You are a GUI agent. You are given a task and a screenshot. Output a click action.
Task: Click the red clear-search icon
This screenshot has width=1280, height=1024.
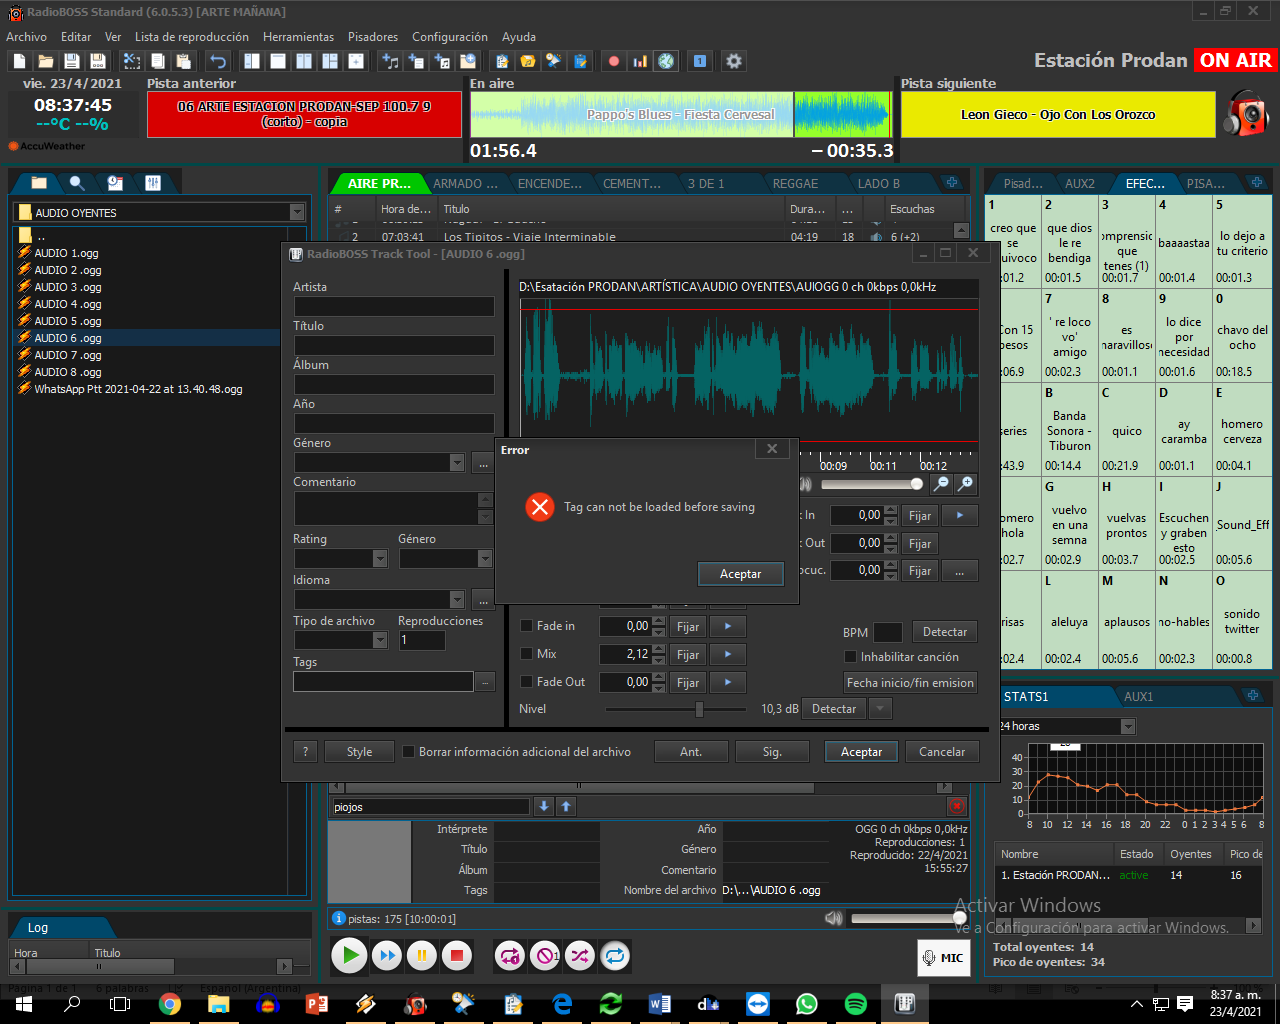957,806
